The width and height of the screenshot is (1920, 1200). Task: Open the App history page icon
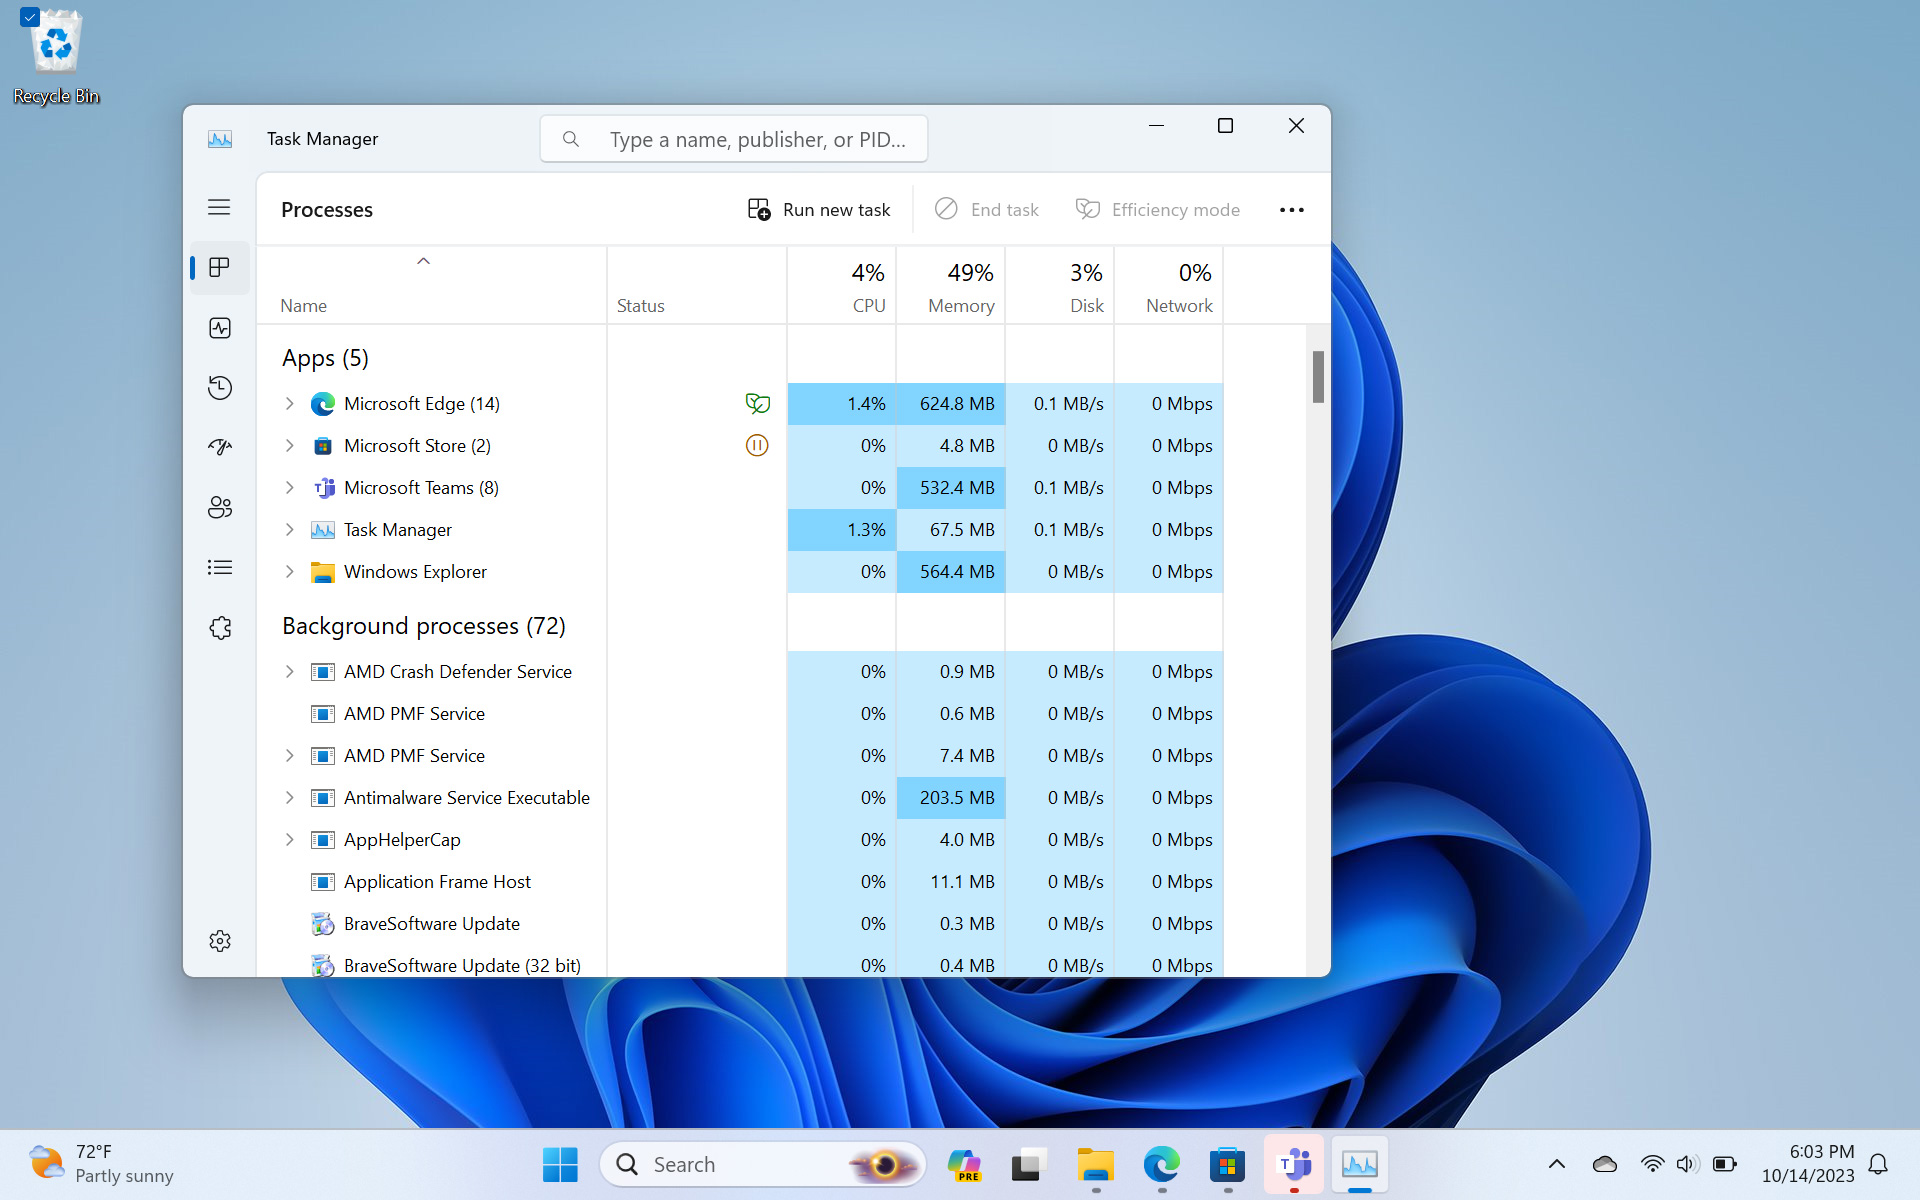pos(220,388)
